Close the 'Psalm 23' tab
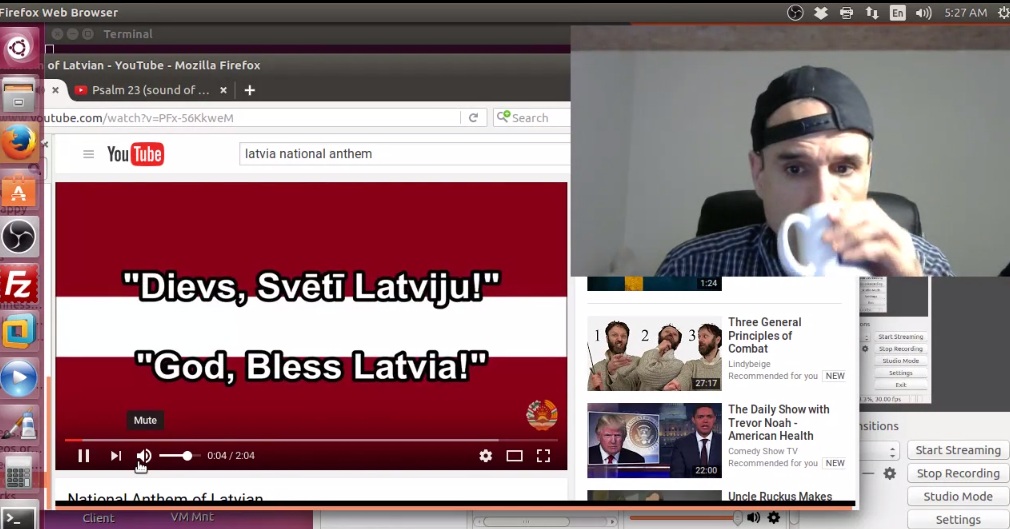This screenshot has height=529, width=1010. (224, 90)
